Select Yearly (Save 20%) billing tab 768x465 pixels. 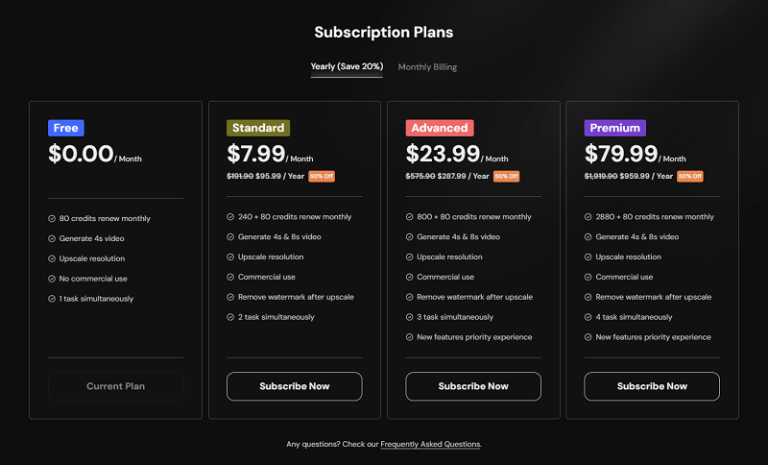pyautogui.click(x=346, y=67)
